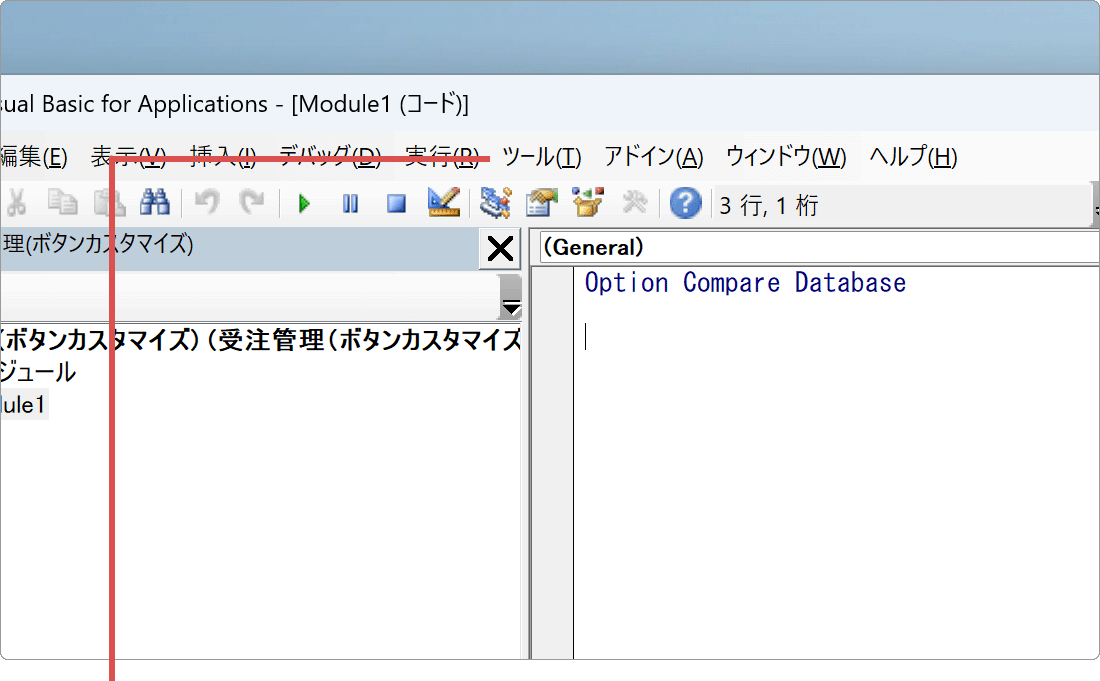Image resolution: width=1100 pixels, height=681 pixels.
Task: Open VBA Help with the question mark icon
Action: (x=685, y=203)
